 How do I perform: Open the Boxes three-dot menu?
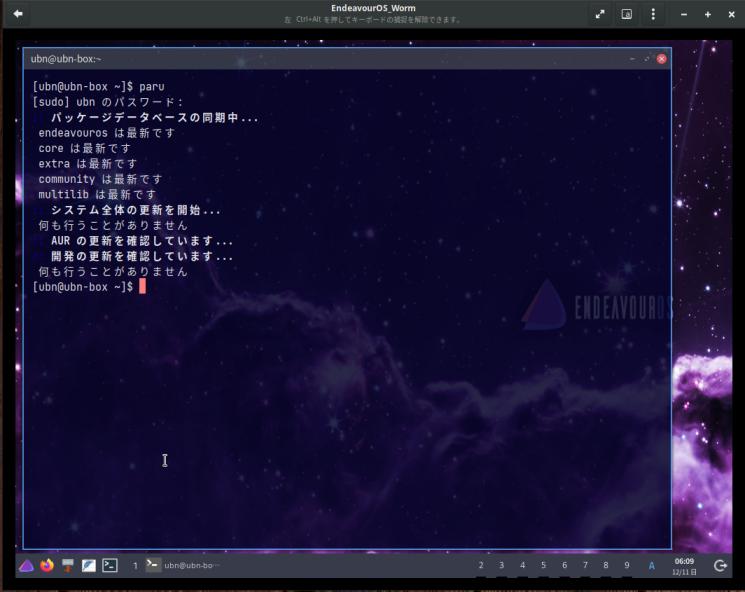(x=653, y=14)
